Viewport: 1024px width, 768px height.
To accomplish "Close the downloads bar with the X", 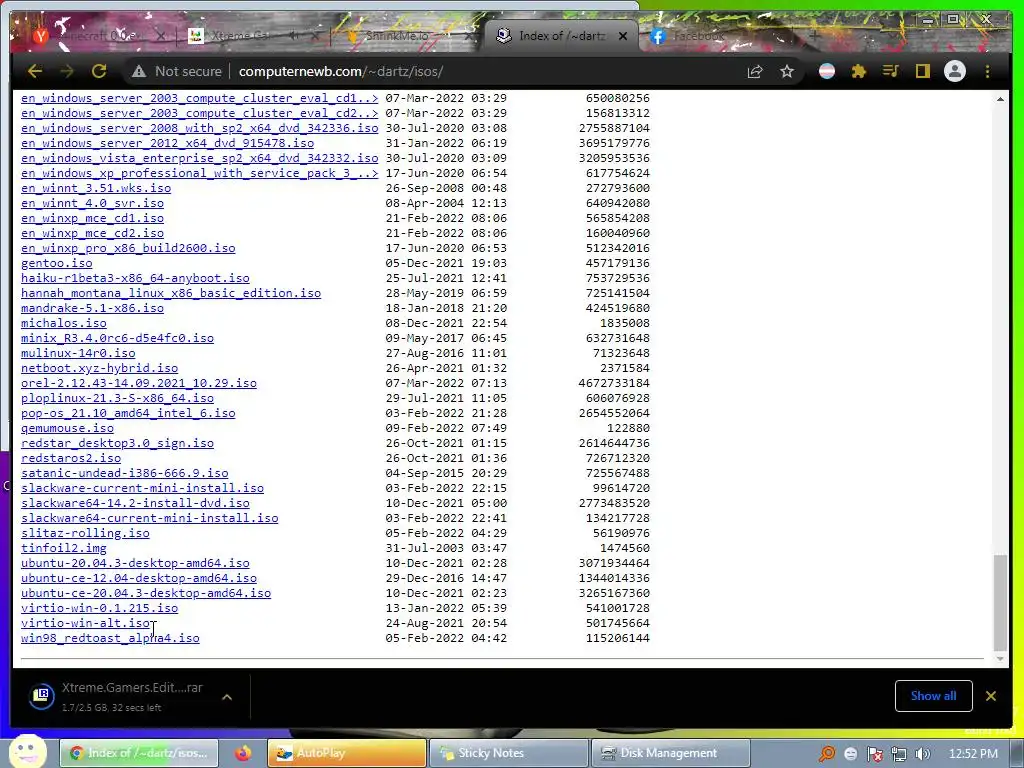I will pyautogui.click(x=991, y=696).
